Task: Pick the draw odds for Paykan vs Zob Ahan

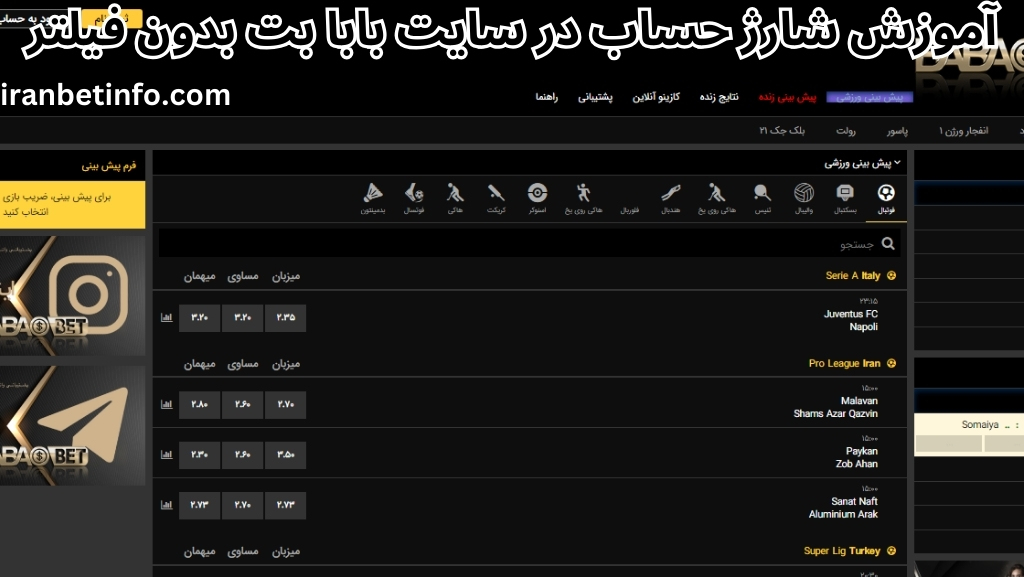Action: click(x=242, y=454)
